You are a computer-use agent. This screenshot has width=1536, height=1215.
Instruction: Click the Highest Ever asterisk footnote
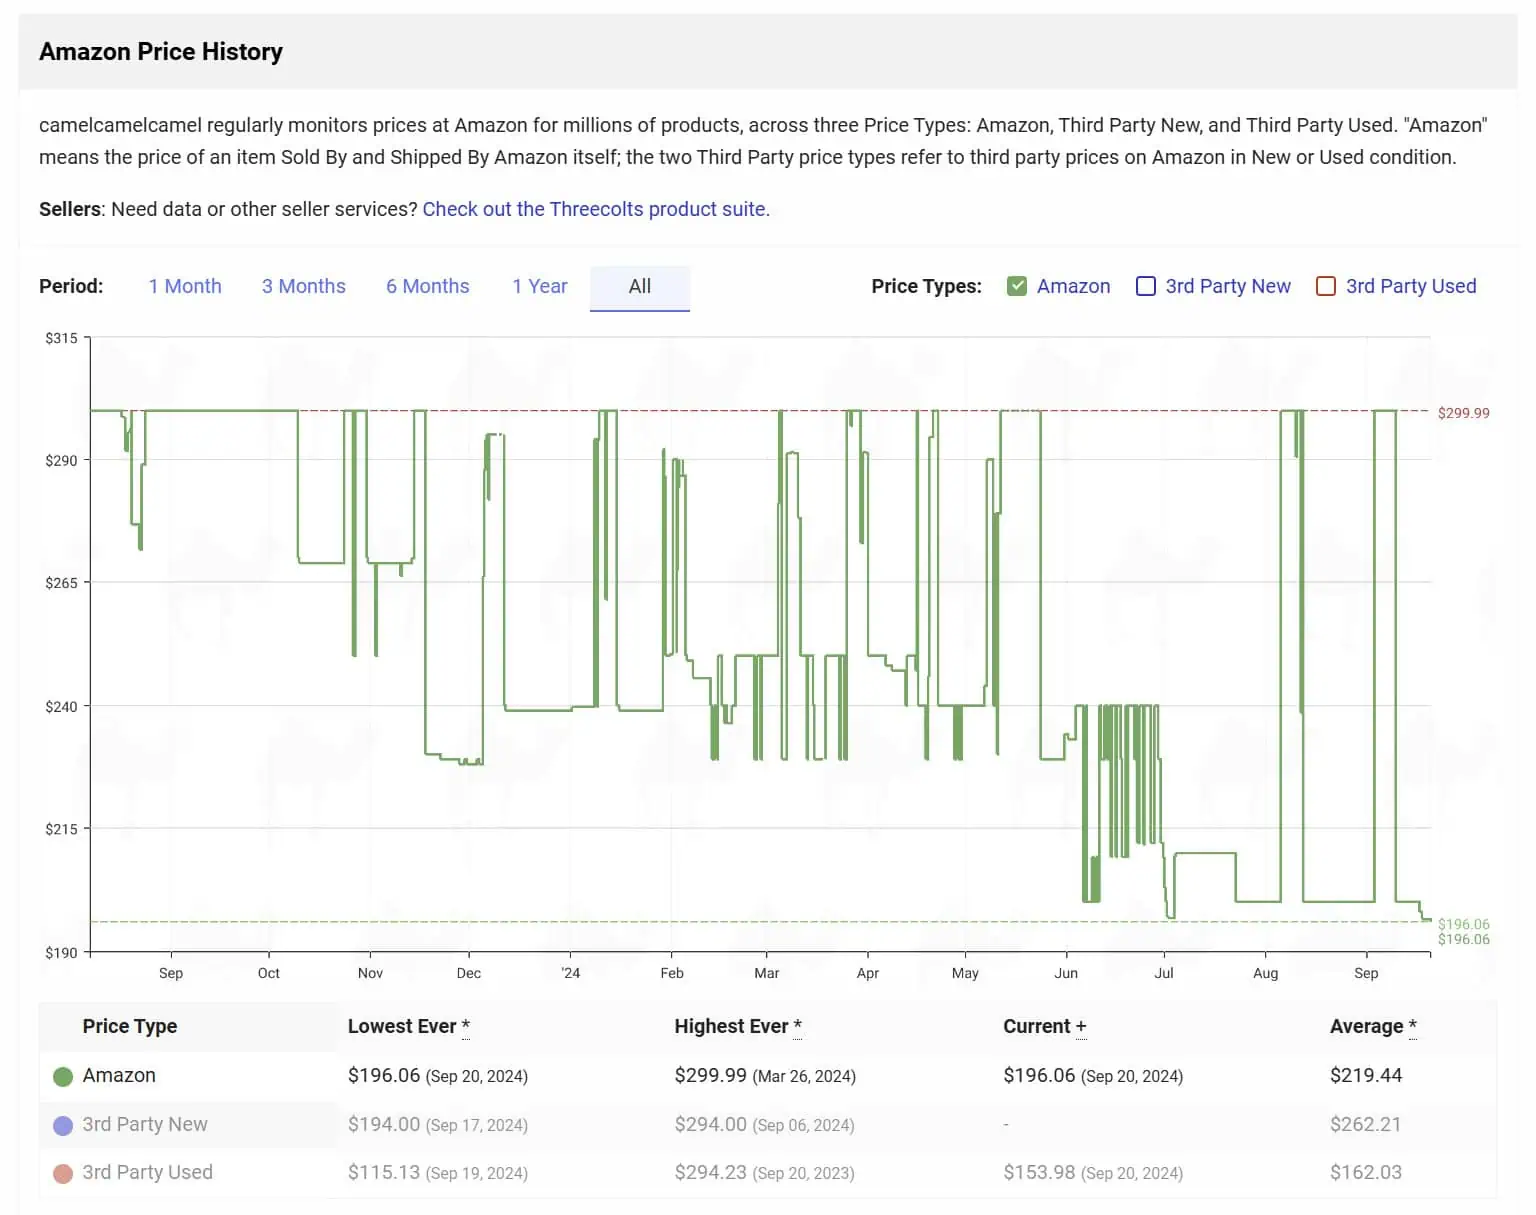[797, 1026]
